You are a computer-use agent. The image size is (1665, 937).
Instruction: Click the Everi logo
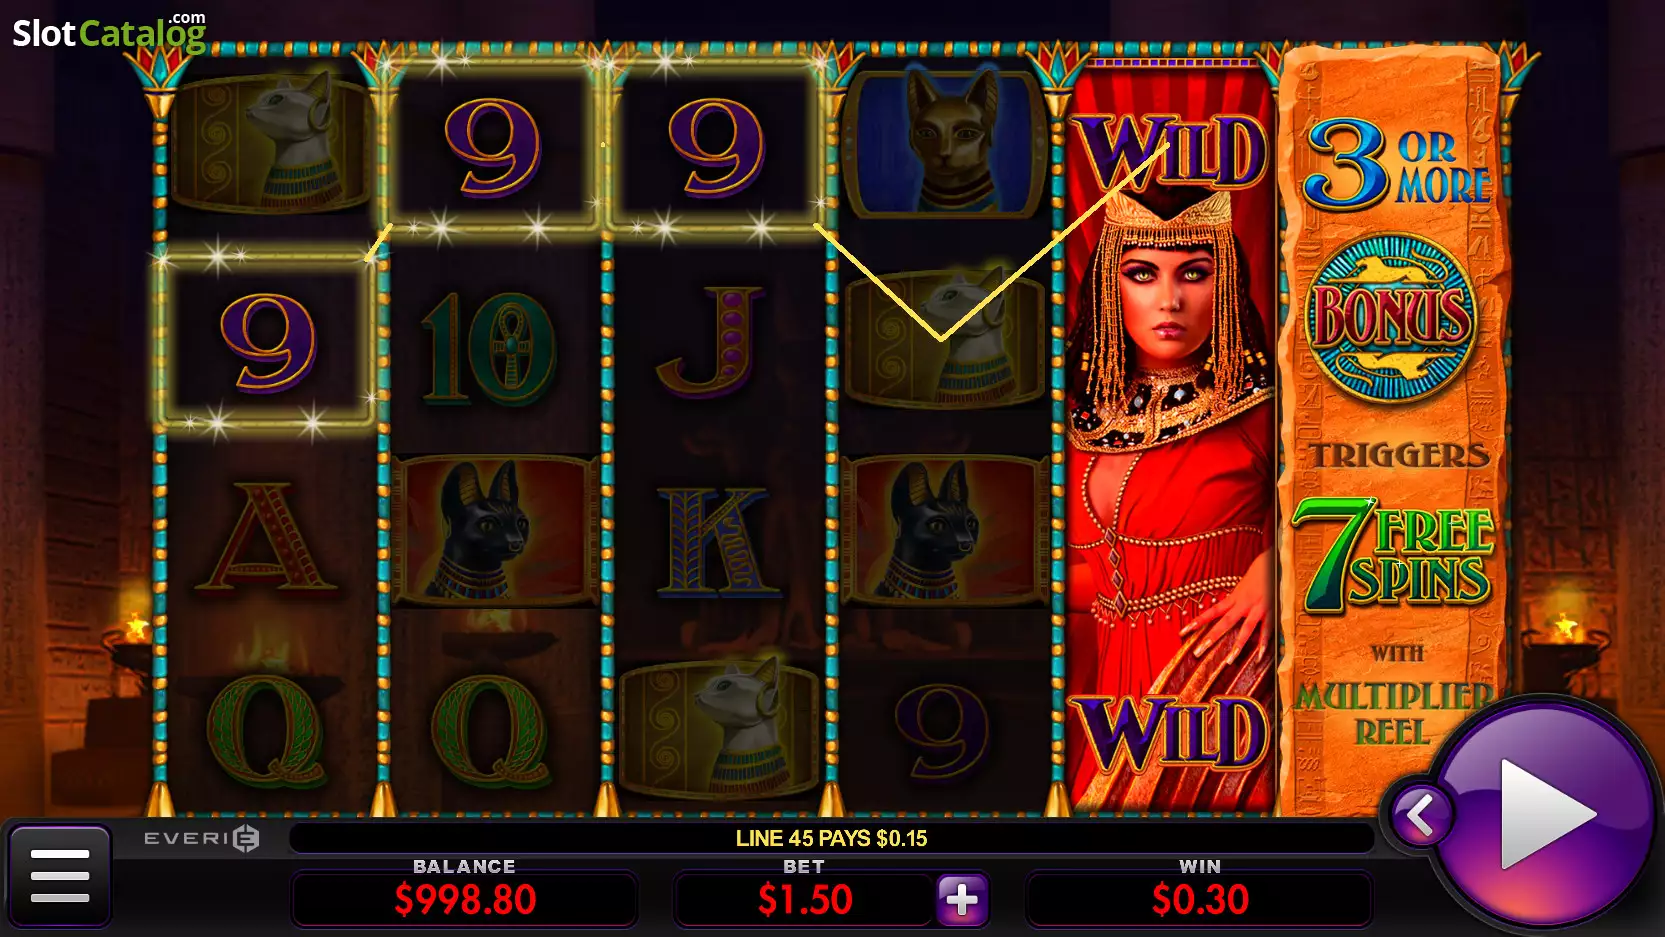pos(201,838)
